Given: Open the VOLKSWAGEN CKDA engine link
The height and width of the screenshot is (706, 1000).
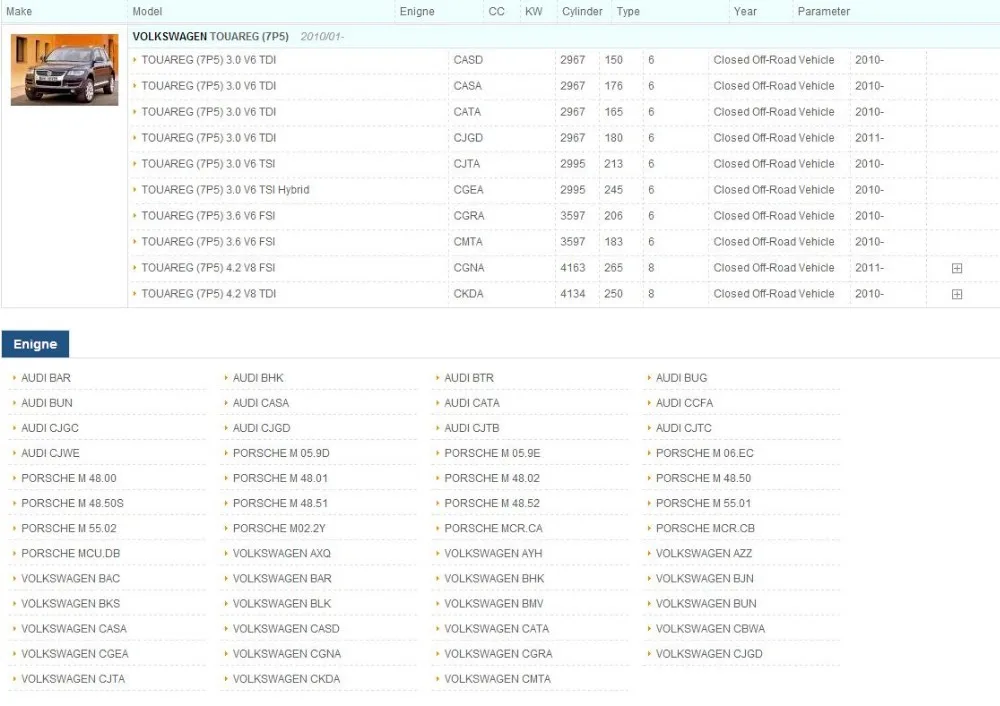Looking at the screenshot, I should pos(286,679).
